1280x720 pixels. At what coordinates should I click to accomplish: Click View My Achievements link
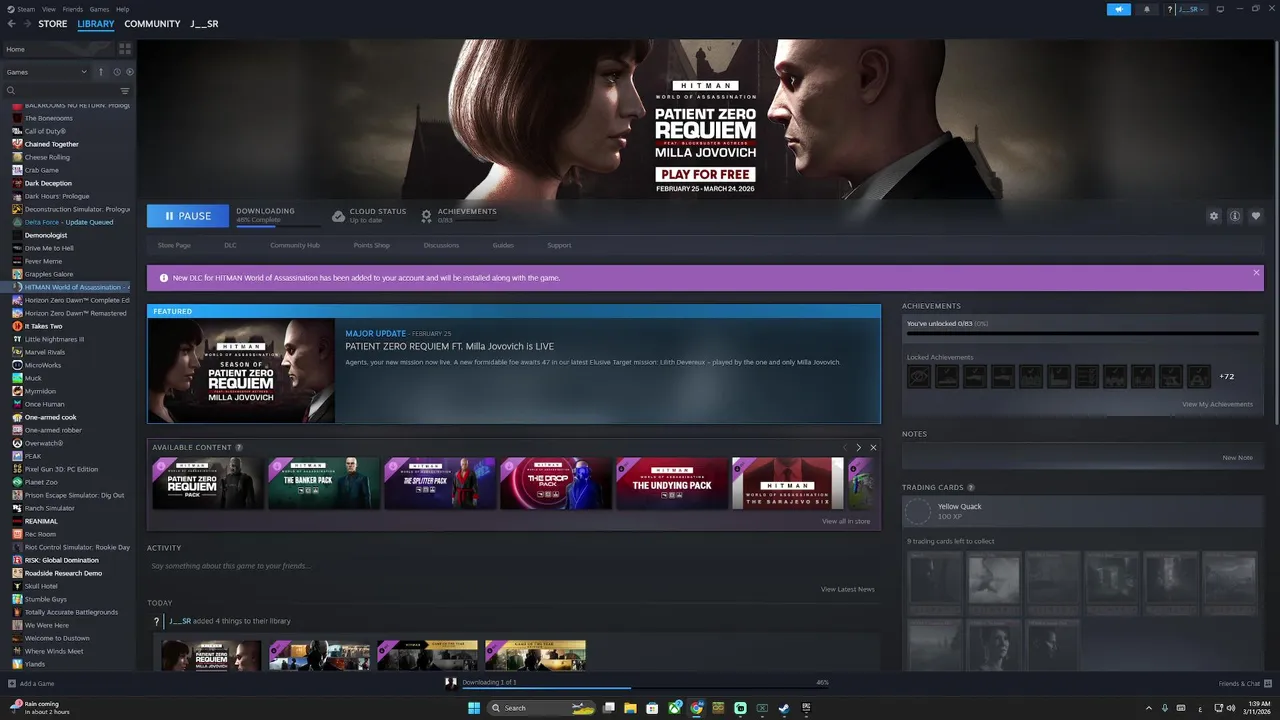[1217, 404]
